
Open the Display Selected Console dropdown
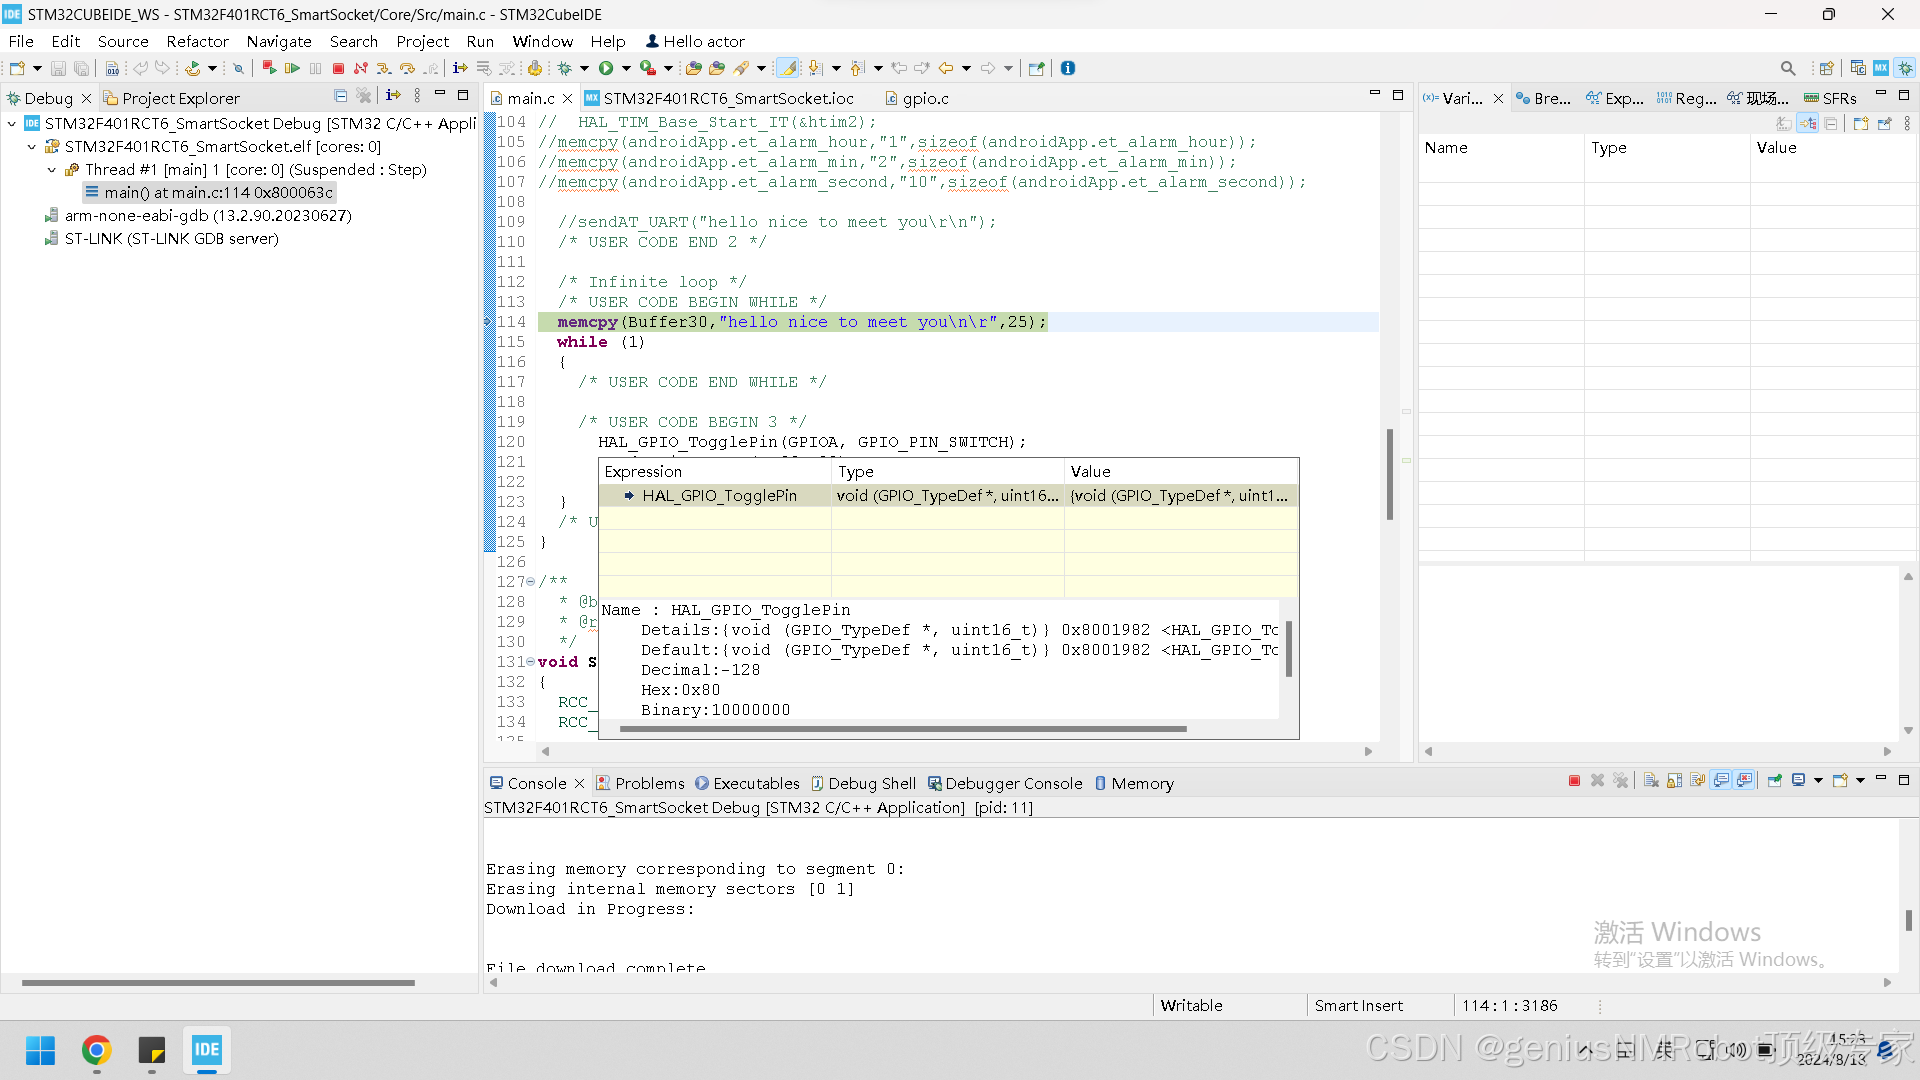(x=1819, y=783)
